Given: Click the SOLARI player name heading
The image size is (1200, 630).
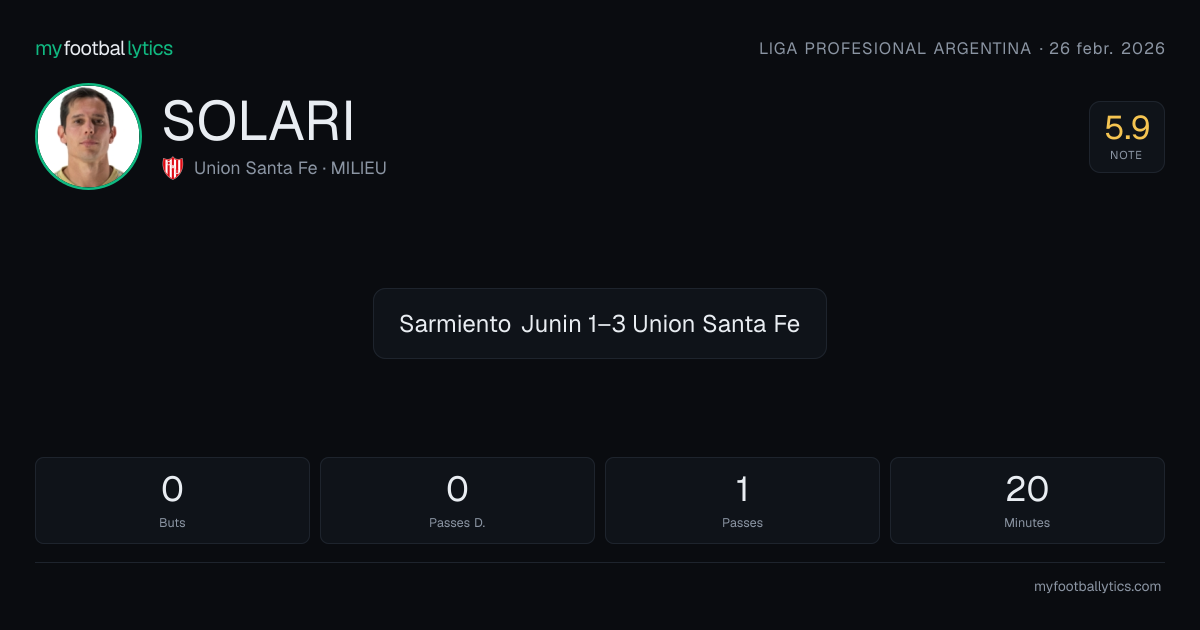Looking at the screenshot, I should click(258, 121).
